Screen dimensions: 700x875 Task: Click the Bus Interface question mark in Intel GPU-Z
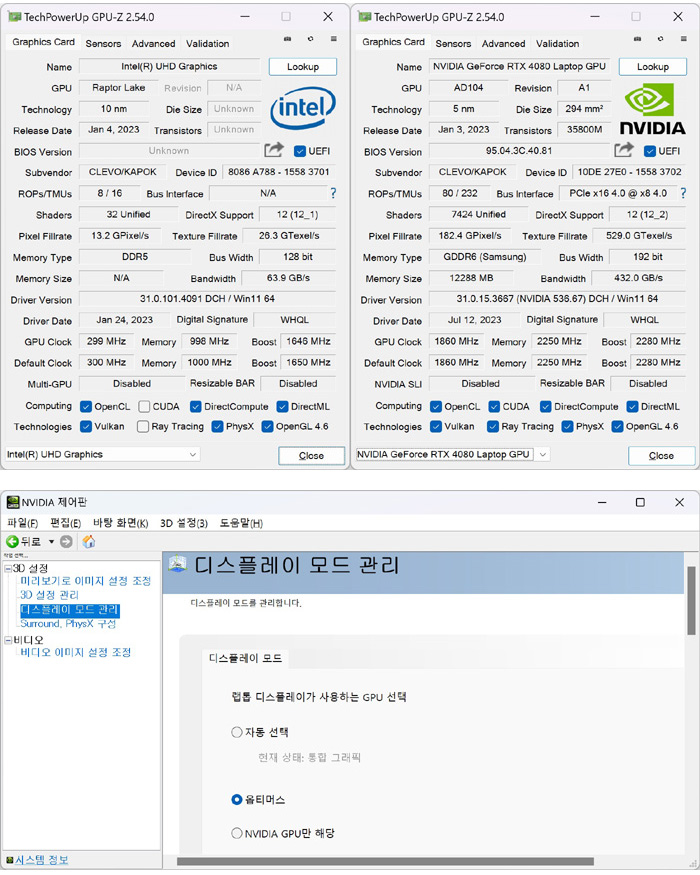333,193
